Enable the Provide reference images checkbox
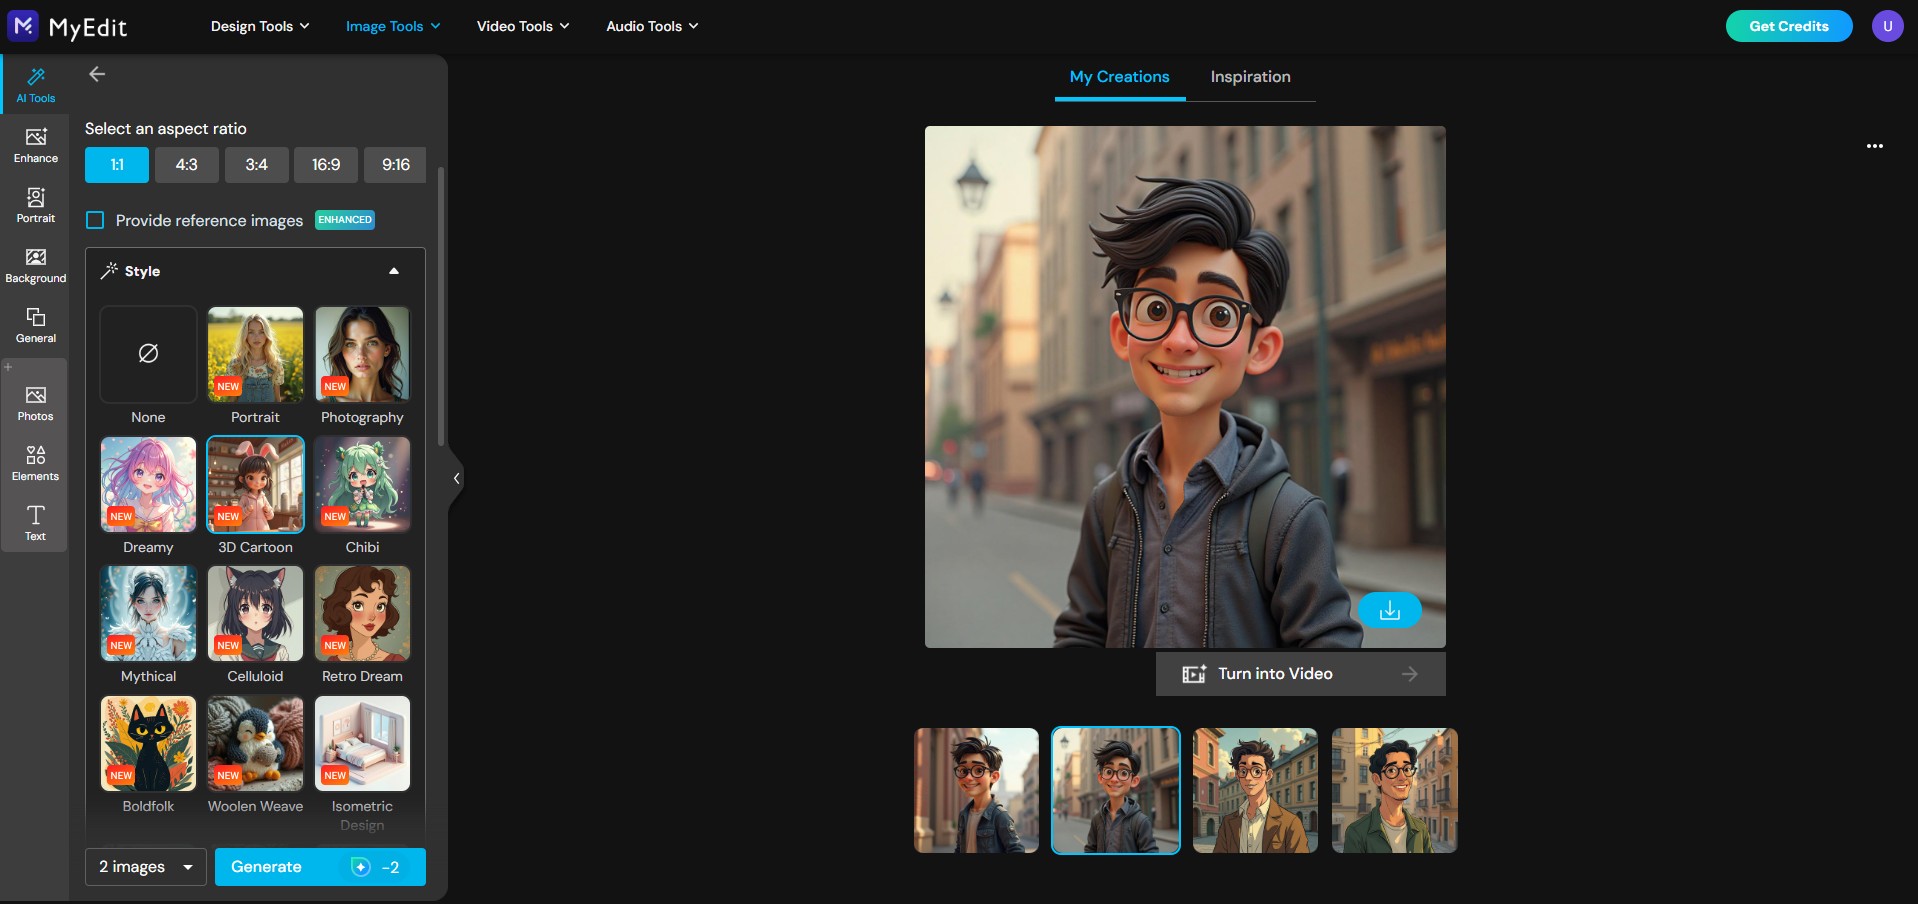Viewport: 1918px width, 904px height. [95, 220]
